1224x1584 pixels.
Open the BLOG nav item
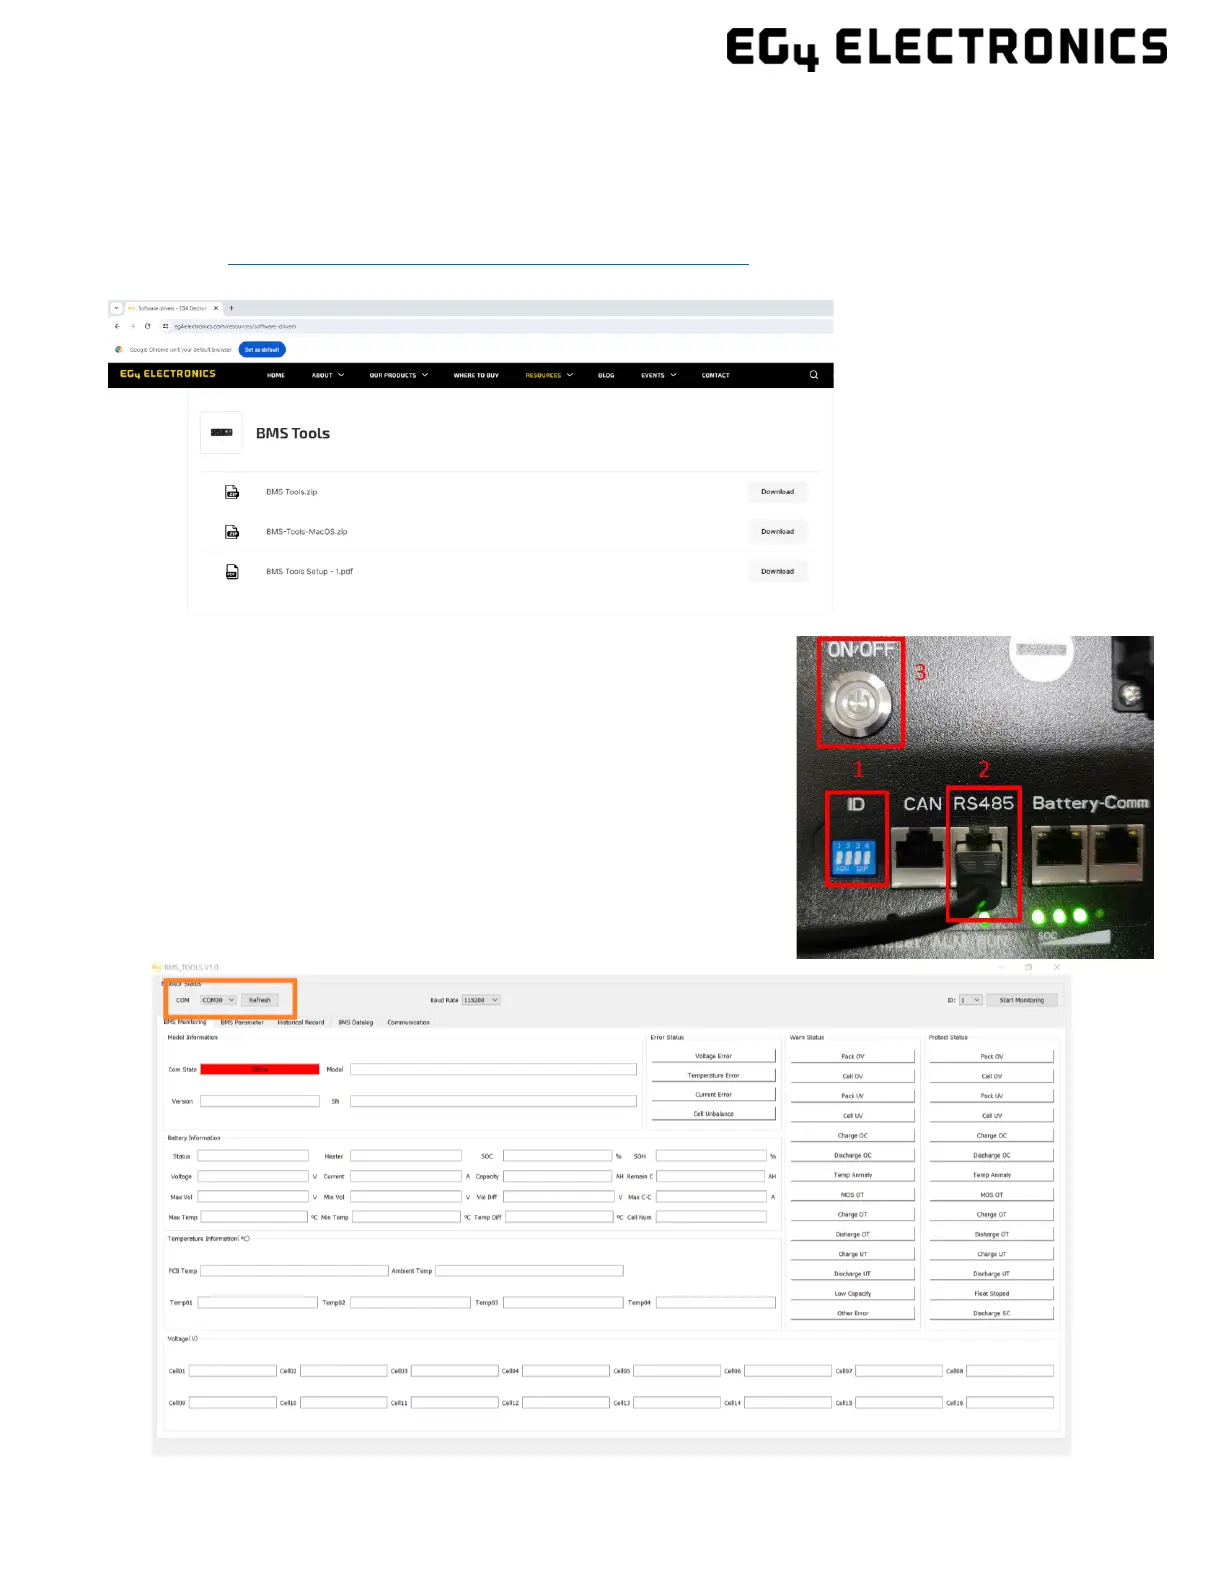click(x=606, y=376)
